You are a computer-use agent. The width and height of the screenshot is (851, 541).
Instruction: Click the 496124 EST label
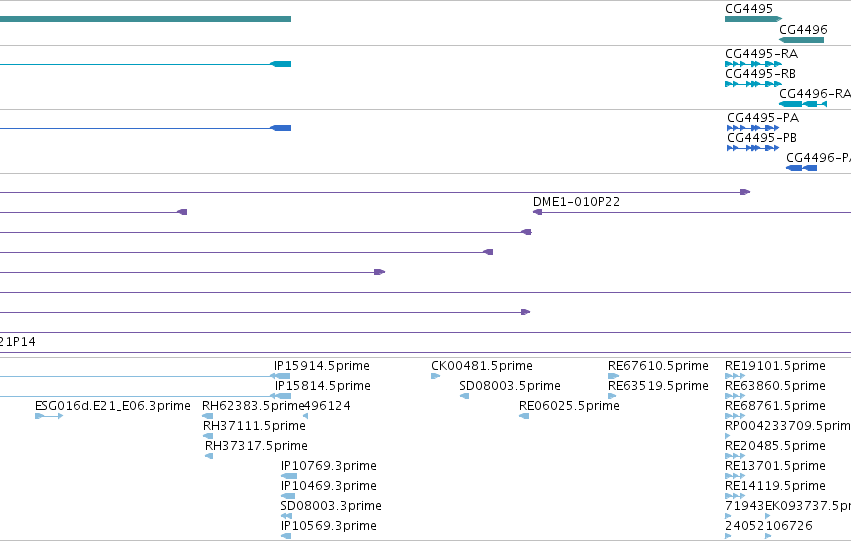(x=327, y=406)
